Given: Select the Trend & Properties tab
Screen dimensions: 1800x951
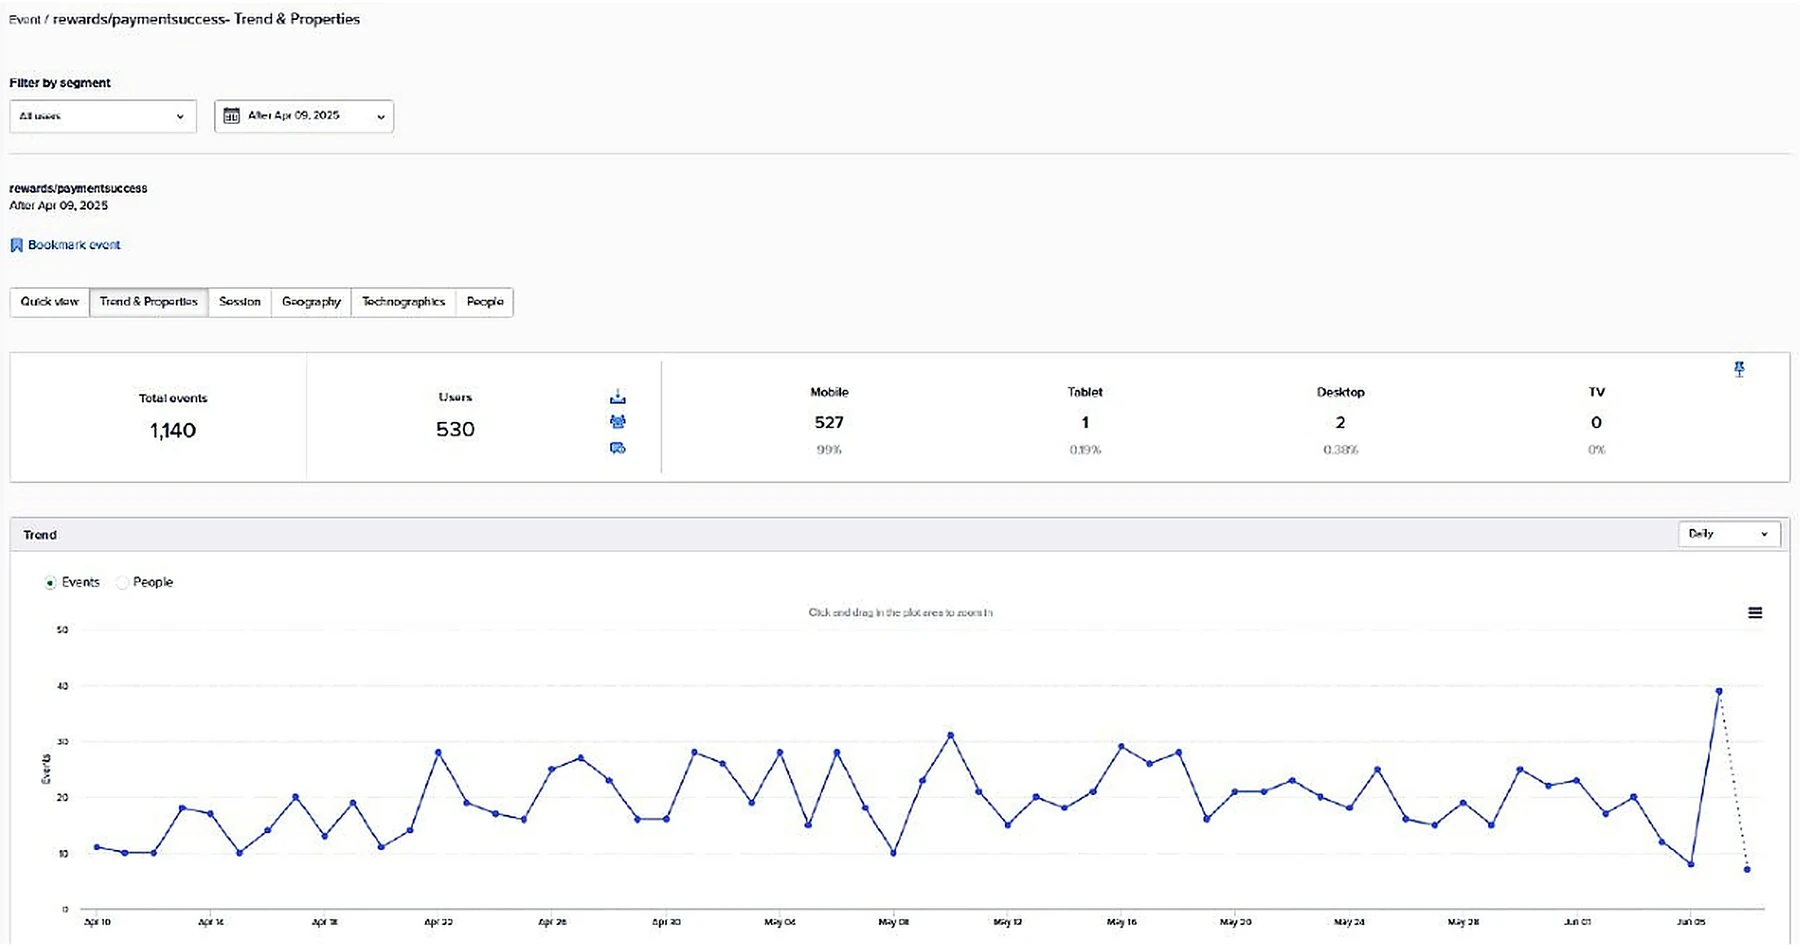Looking at the screenshot, I should pyautogui.click(x=149, y=302).
